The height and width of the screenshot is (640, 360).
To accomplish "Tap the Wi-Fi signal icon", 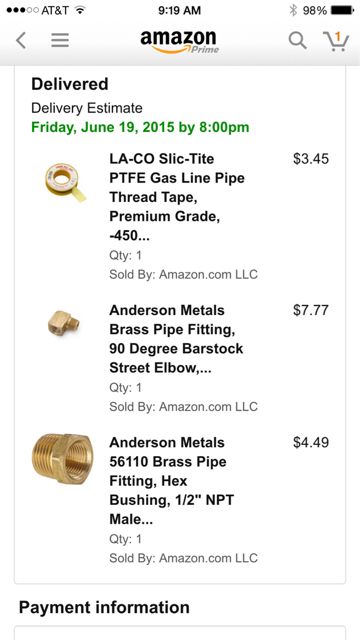I will click(x=80, y=10).
